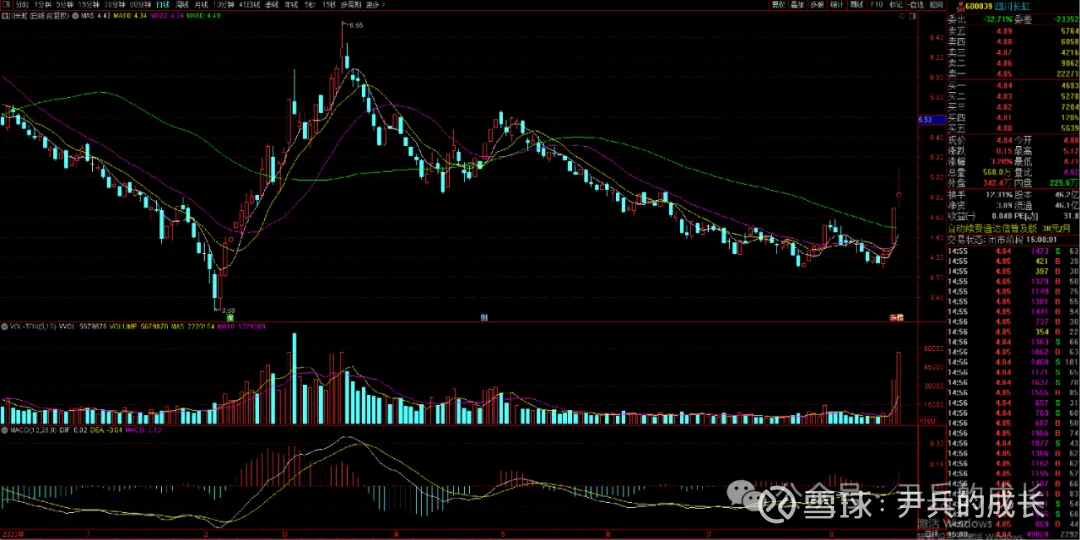1080x540 pixels.
Task: Select the 周线 weekly chart tab
Action: (182, 5)
